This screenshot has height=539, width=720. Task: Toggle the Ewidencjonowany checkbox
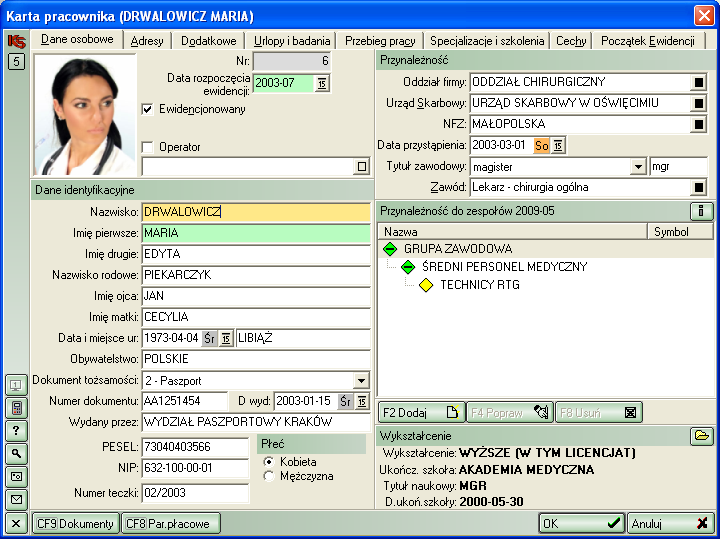148,109
